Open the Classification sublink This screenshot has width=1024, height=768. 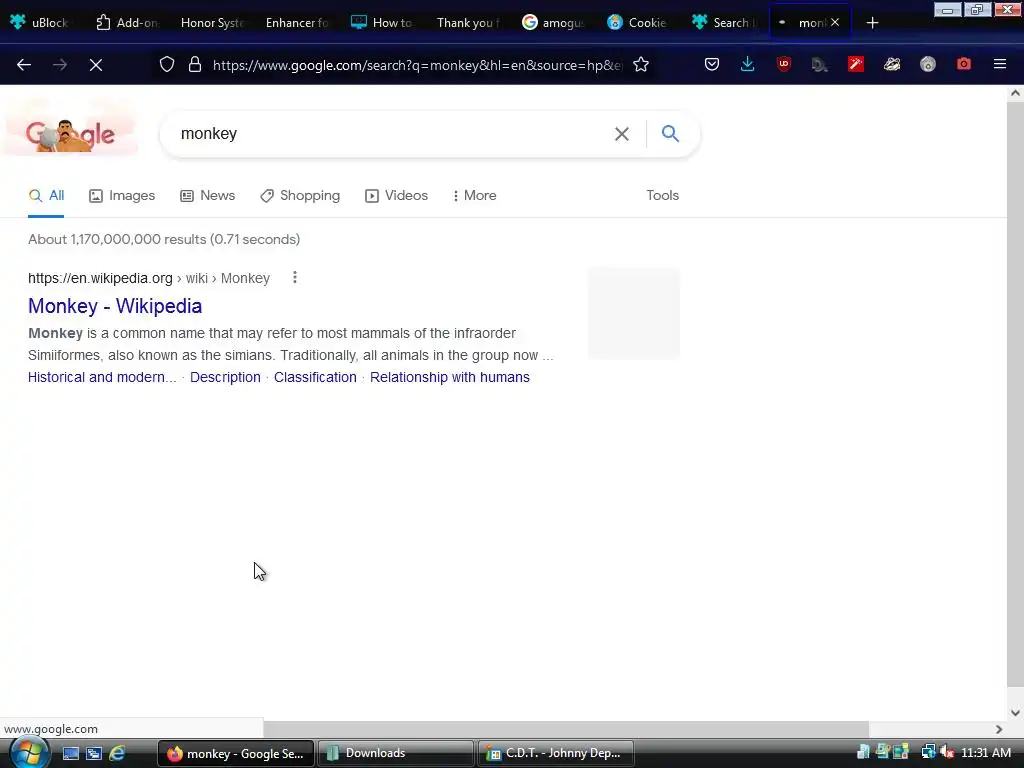point(315,377)
